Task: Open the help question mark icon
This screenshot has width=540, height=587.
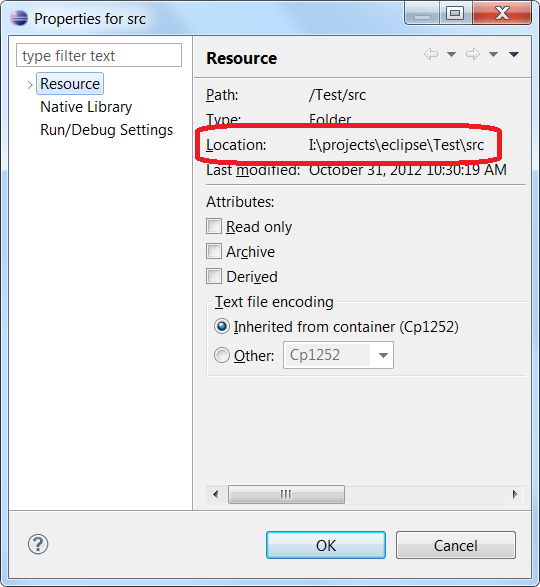Action: click(38, 544)
